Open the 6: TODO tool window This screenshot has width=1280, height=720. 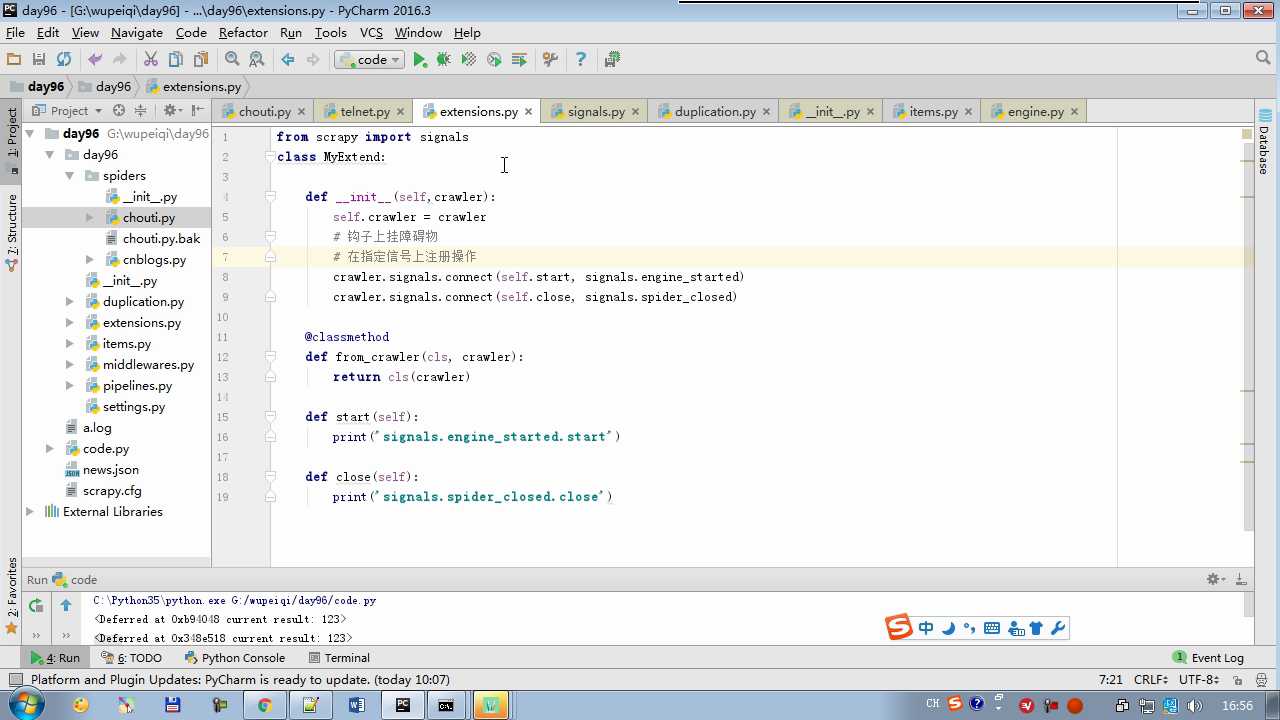(x=131, y=658)
